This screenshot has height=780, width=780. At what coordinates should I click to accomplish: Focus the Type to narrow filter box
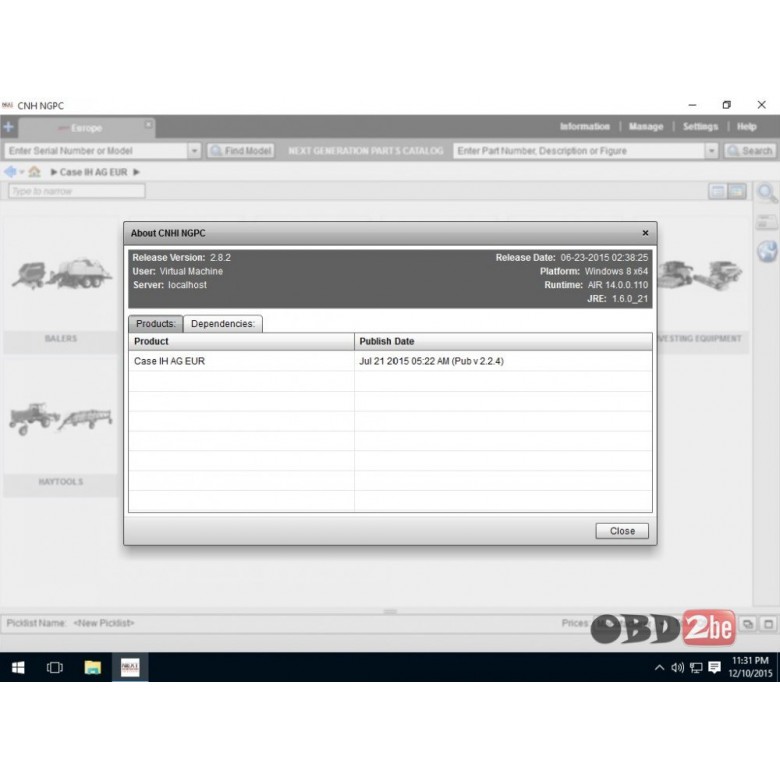click(x=76, y=191)
